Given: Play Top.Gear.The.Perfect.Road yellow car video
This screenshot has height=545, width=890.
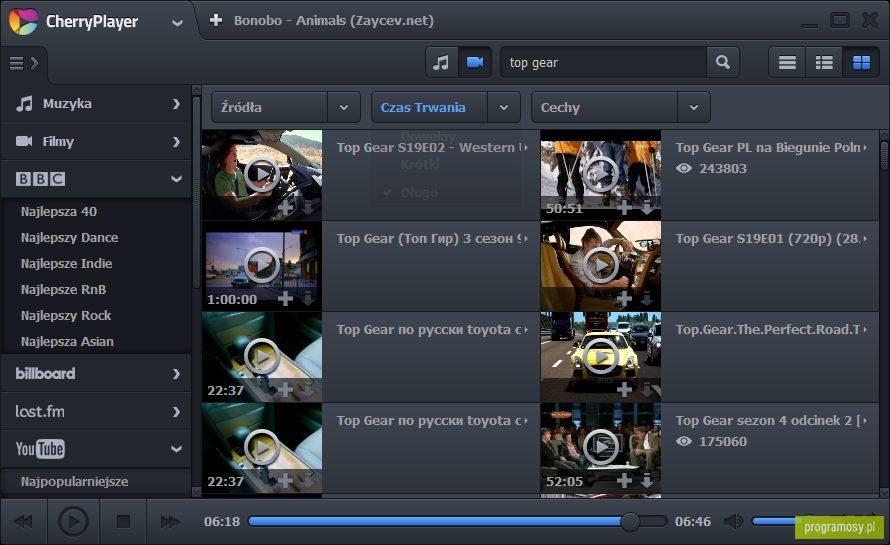Looking at the screenshot, I should pos(601,357).
